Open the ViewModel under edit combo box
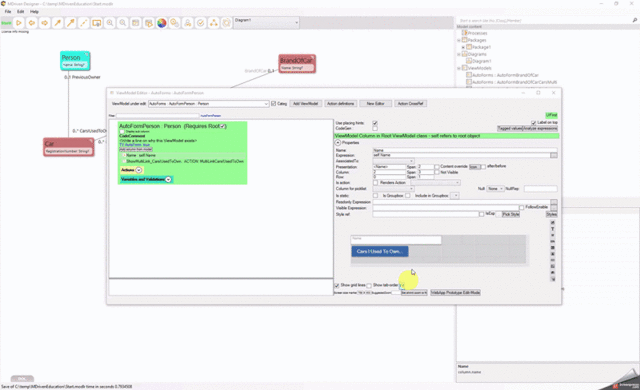Viewport: 640px width, 390px height. 208,104
